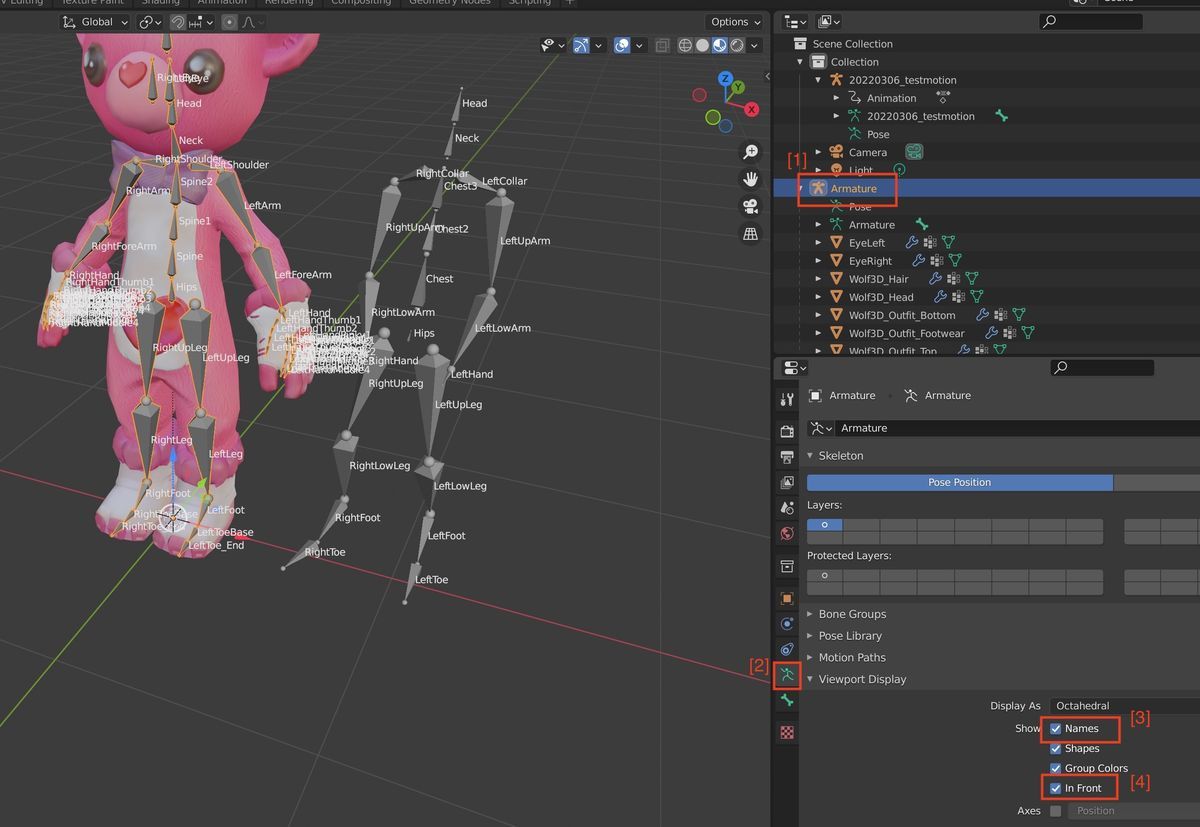Open the viewport Options menu
Screen dimensions: 1200x827
pyautogui.click(x=735, y=21)
